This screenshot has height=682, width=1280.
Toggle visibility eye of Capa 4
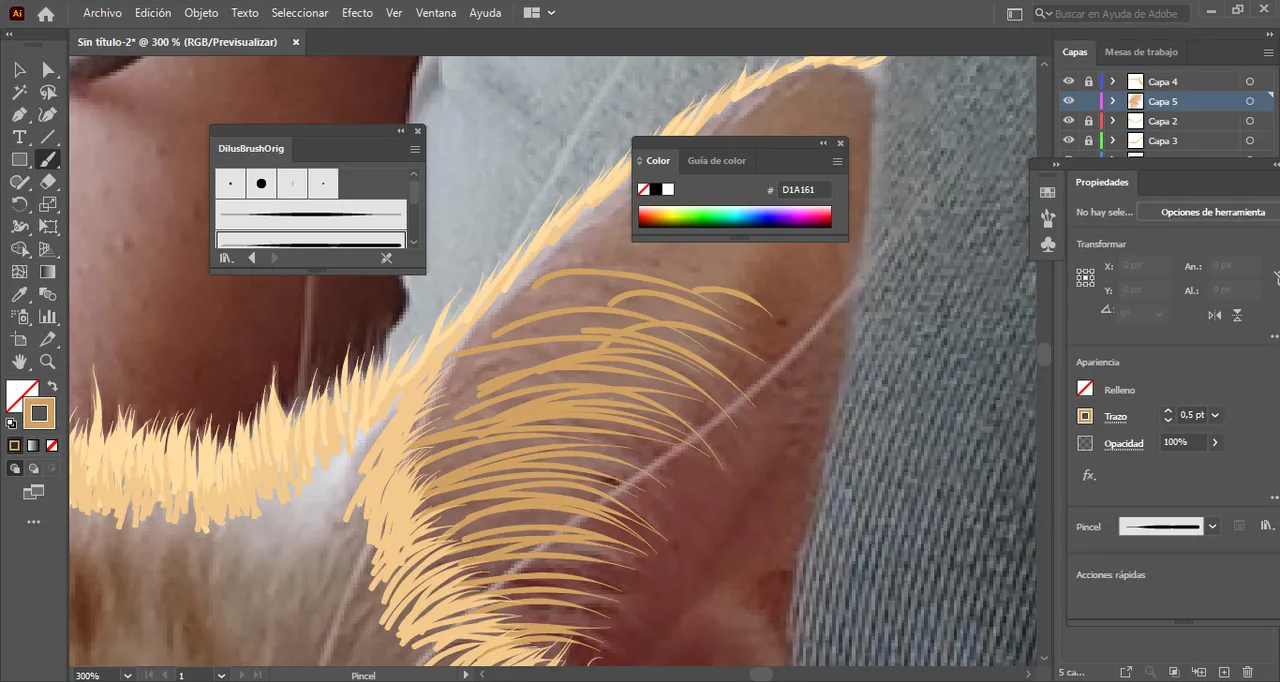pyautogui.click(x=1069, y=81)
